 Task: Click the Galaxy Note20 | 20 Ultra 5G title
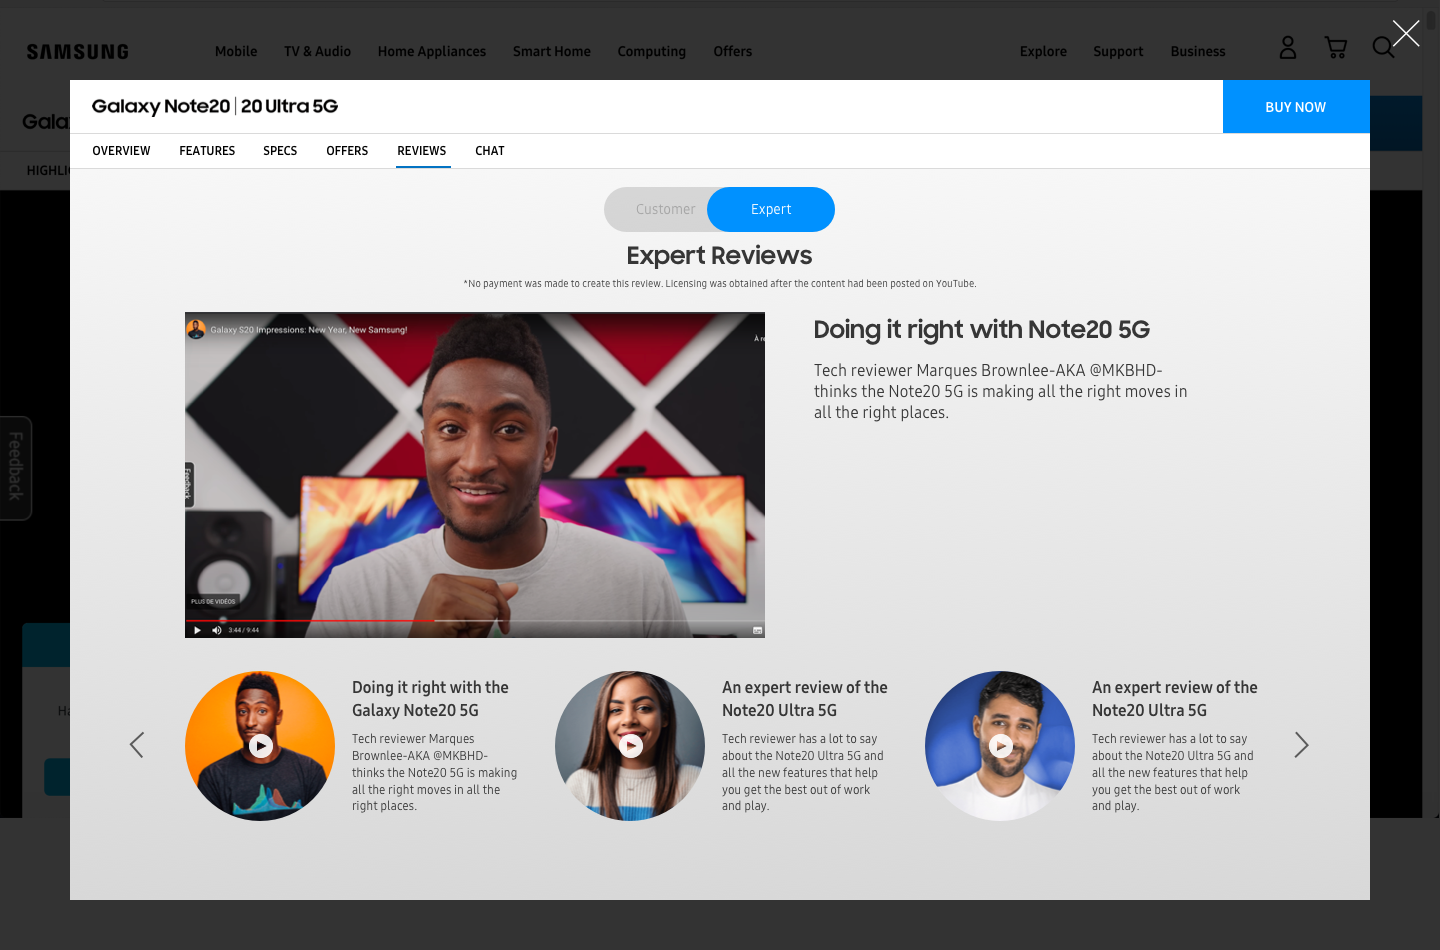215,106
